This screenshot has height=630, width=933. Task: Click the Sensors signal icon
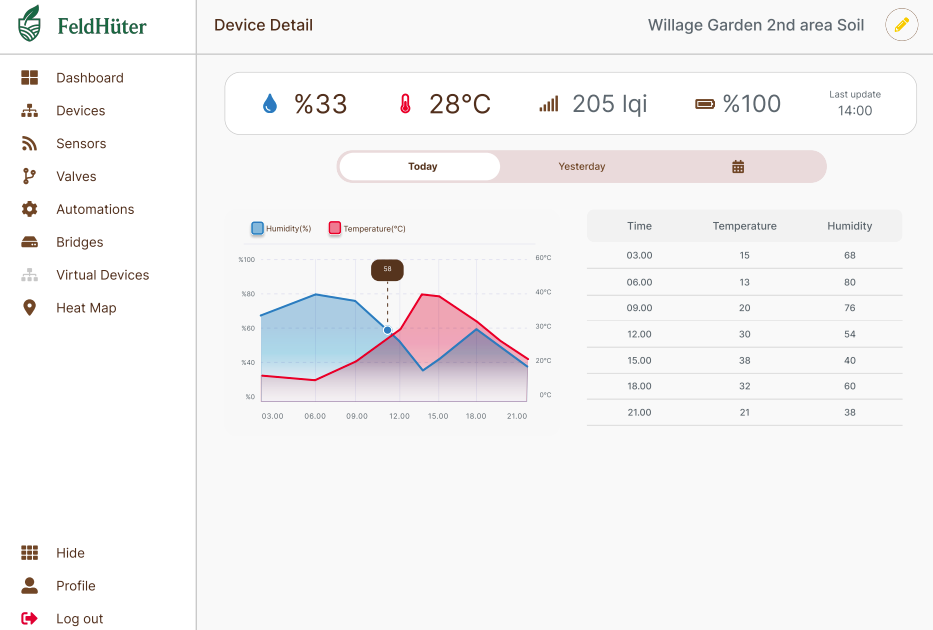point(30,144)
